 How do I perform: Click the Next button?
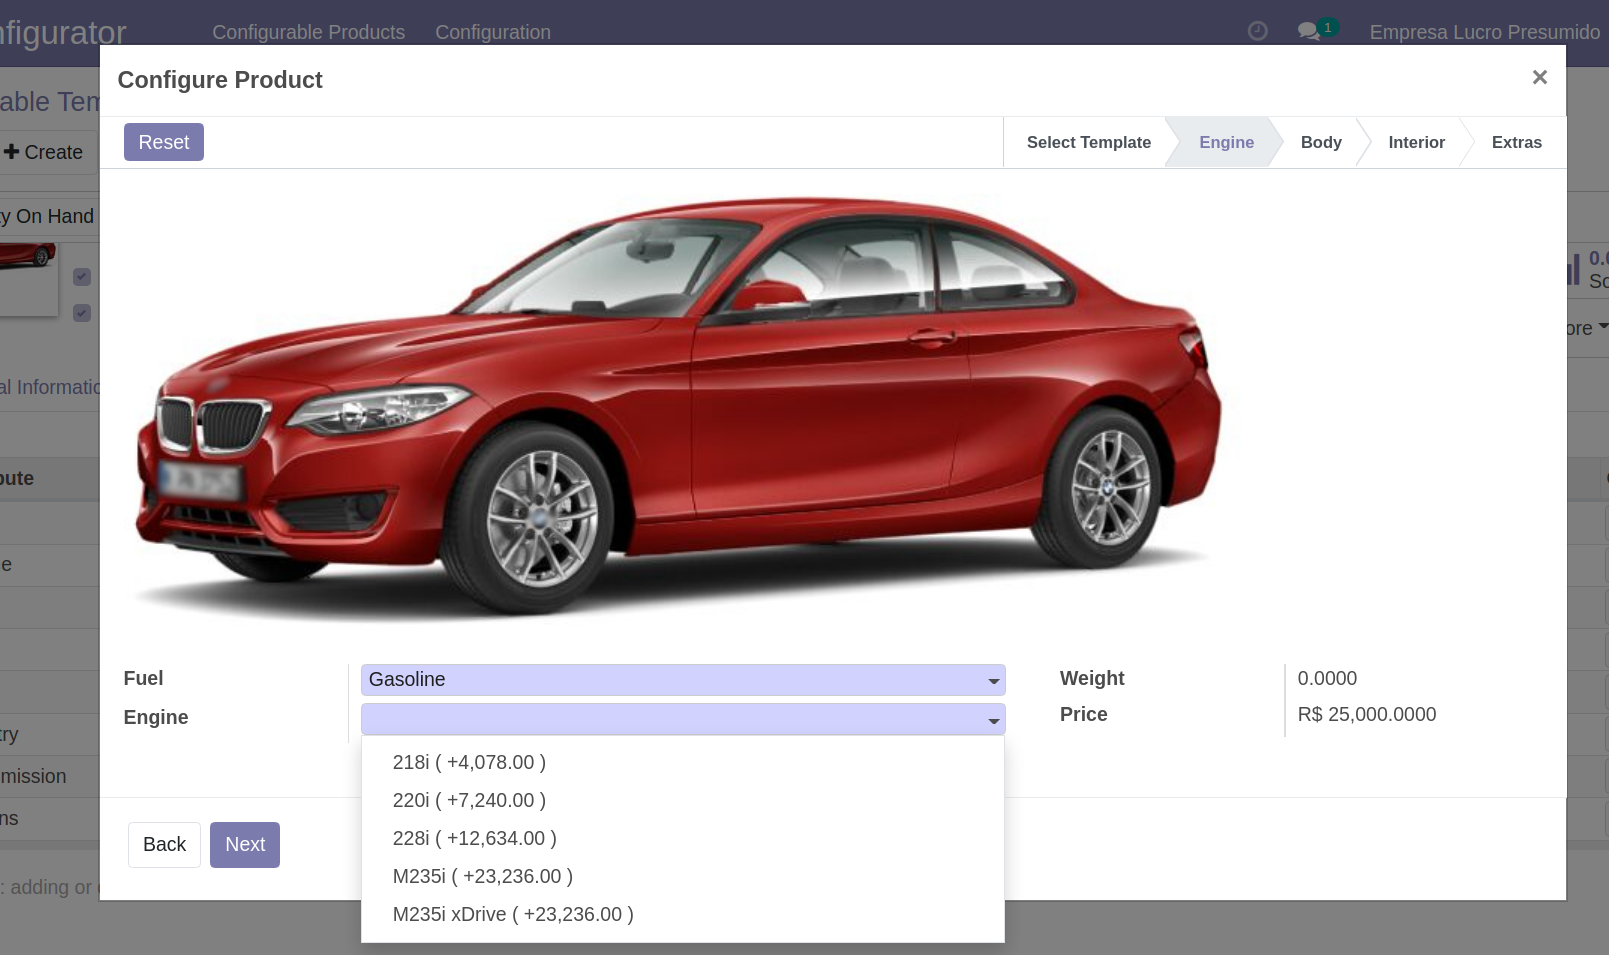[x=244, y=845]
